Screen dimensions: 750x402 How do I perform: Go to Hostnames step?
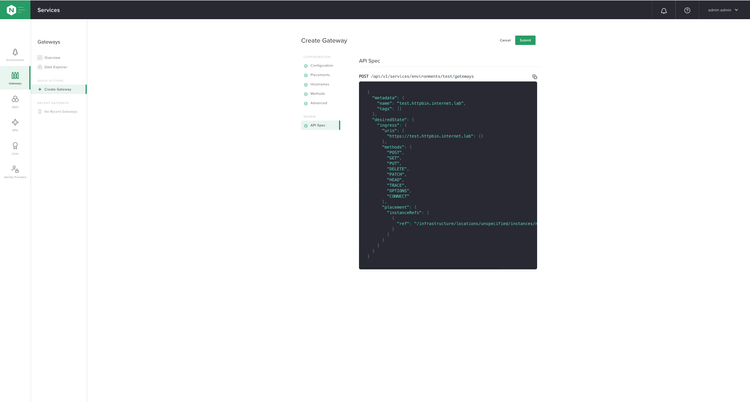(317, 84)
